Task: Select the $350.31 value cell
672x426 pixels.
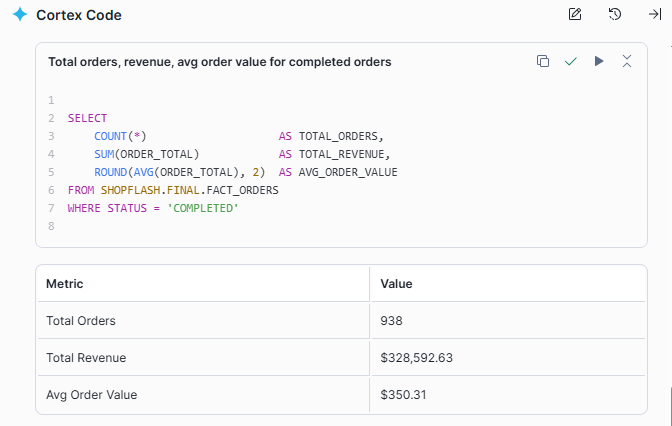Action: click(508, 395)
